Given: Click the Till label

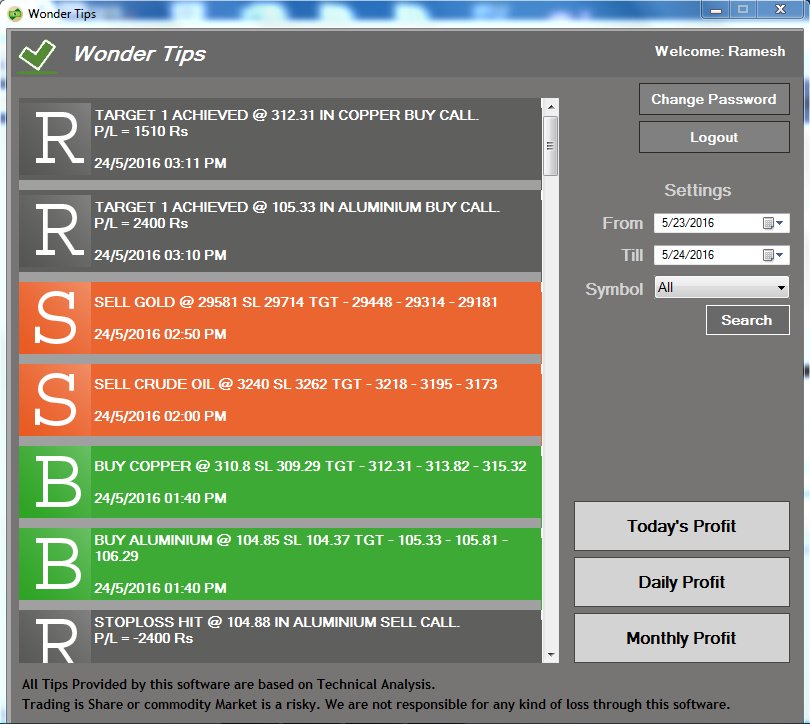Looking at the screenshot, I should (x=632, y=256).
